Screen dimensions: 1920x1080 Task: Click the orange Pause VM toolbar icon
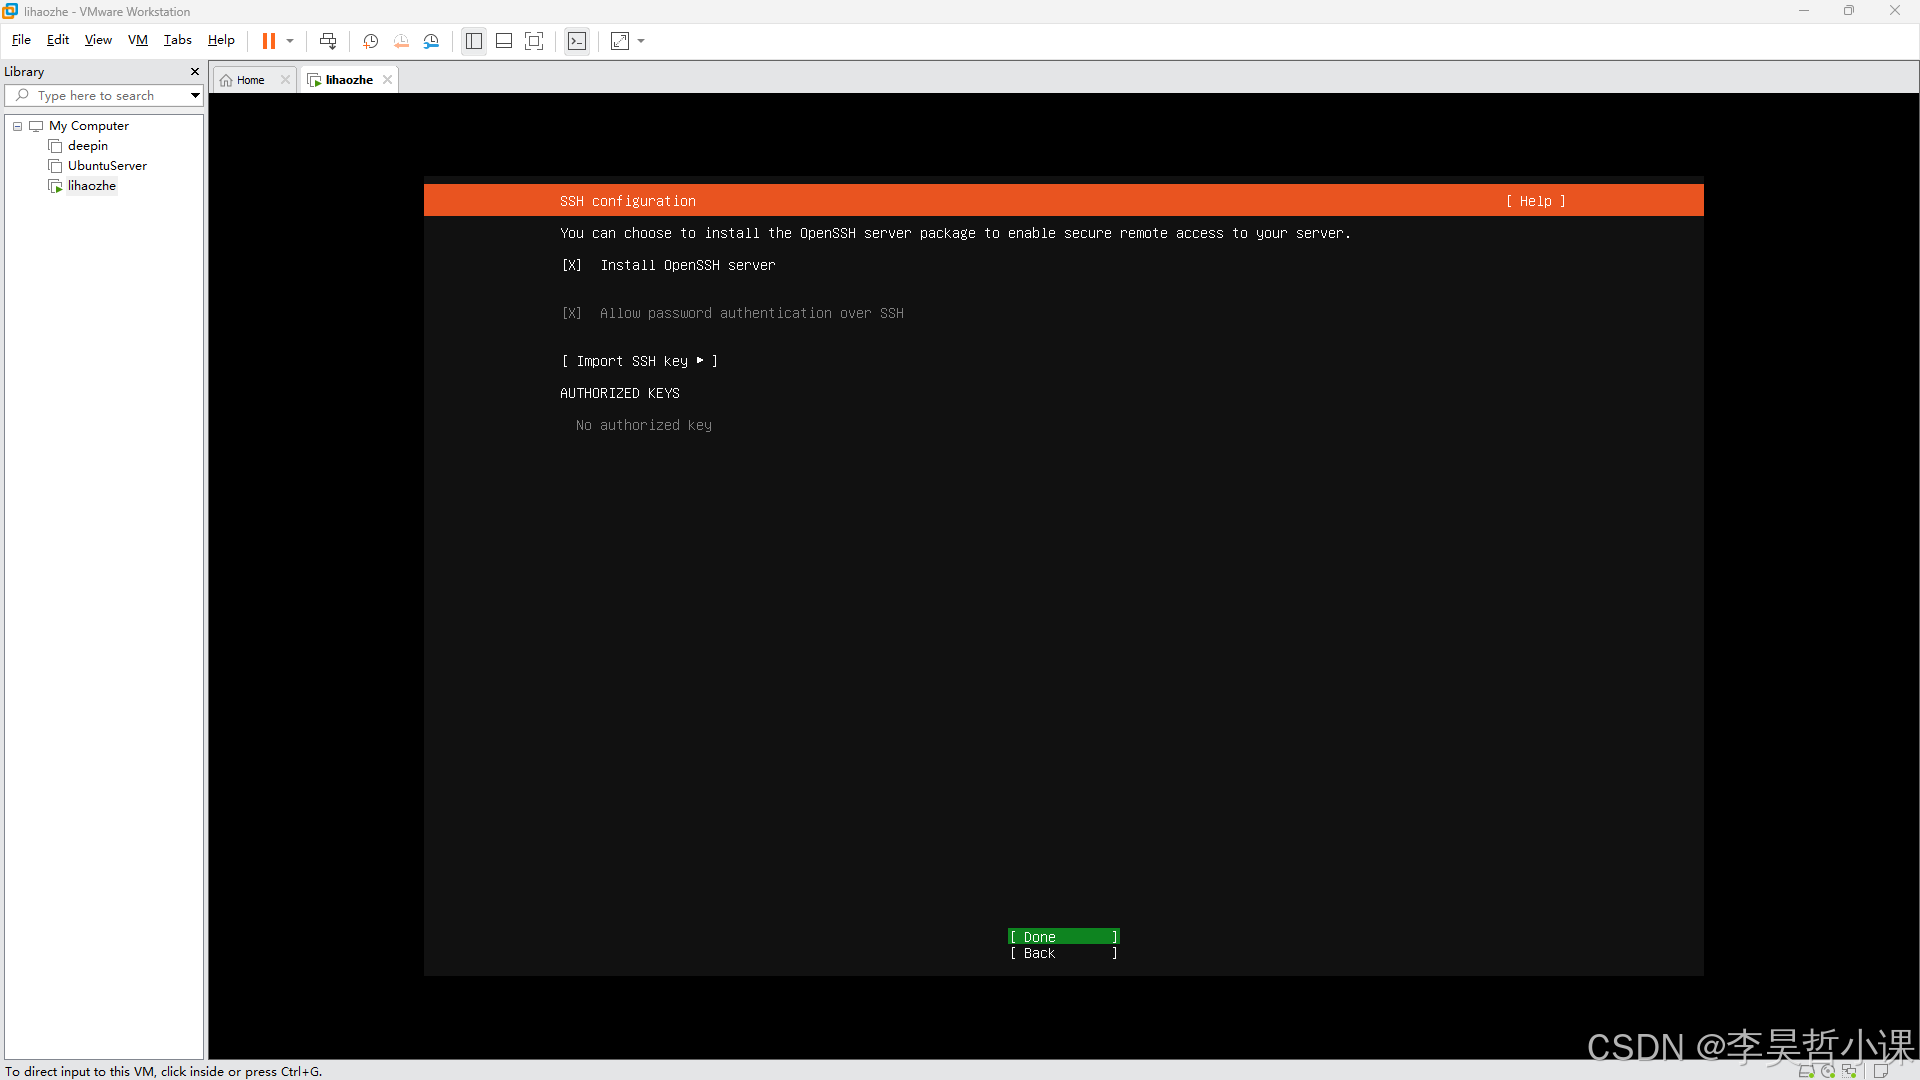click(269, 41)
